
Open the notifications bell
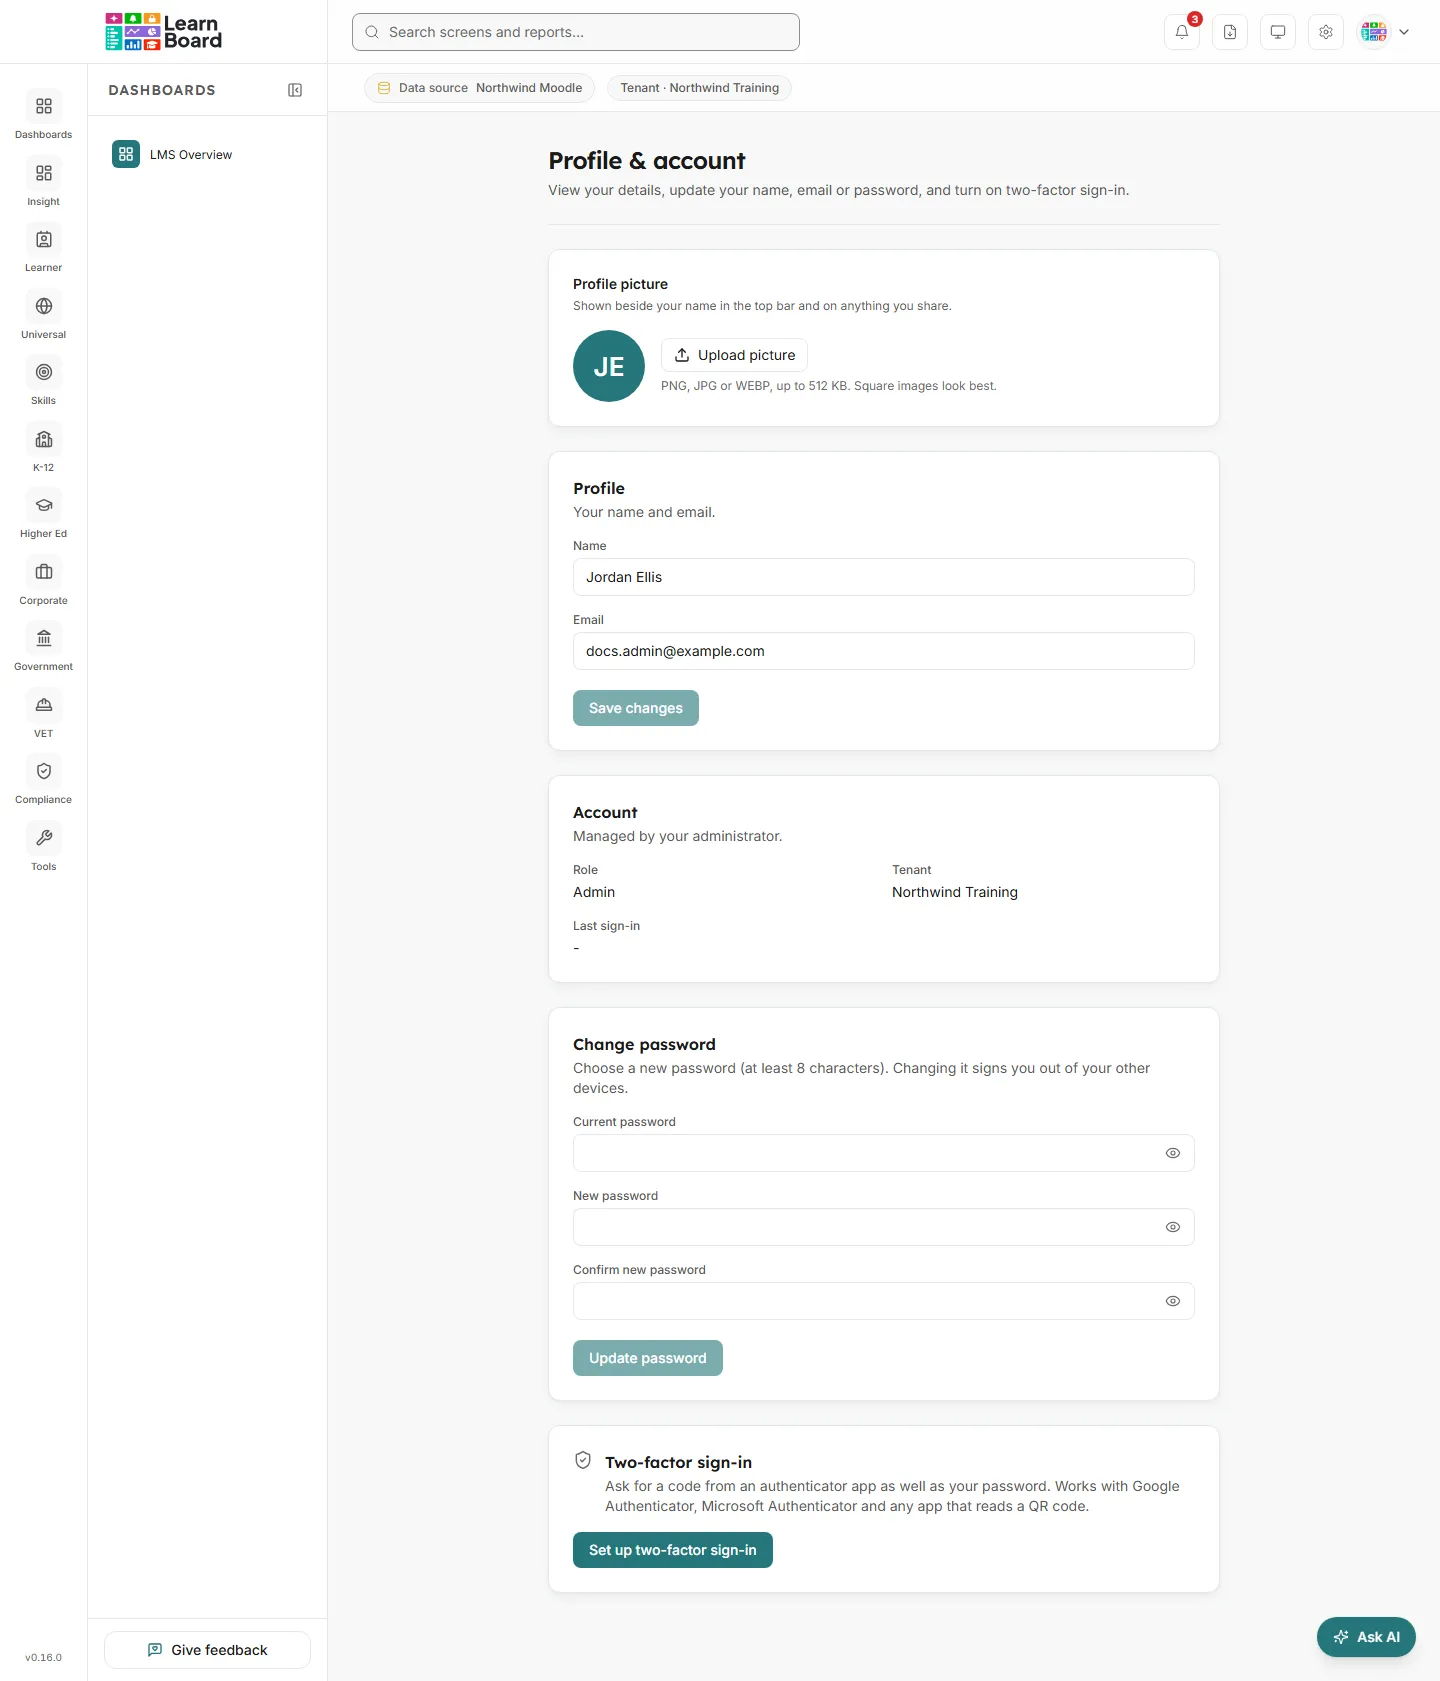[1182, 32]
